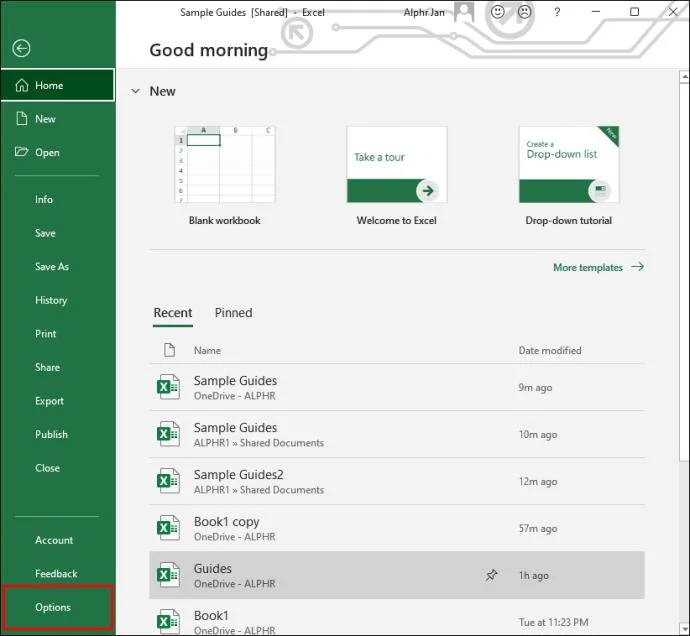Click the vertical scrollbar up arrow

[684, 77]
